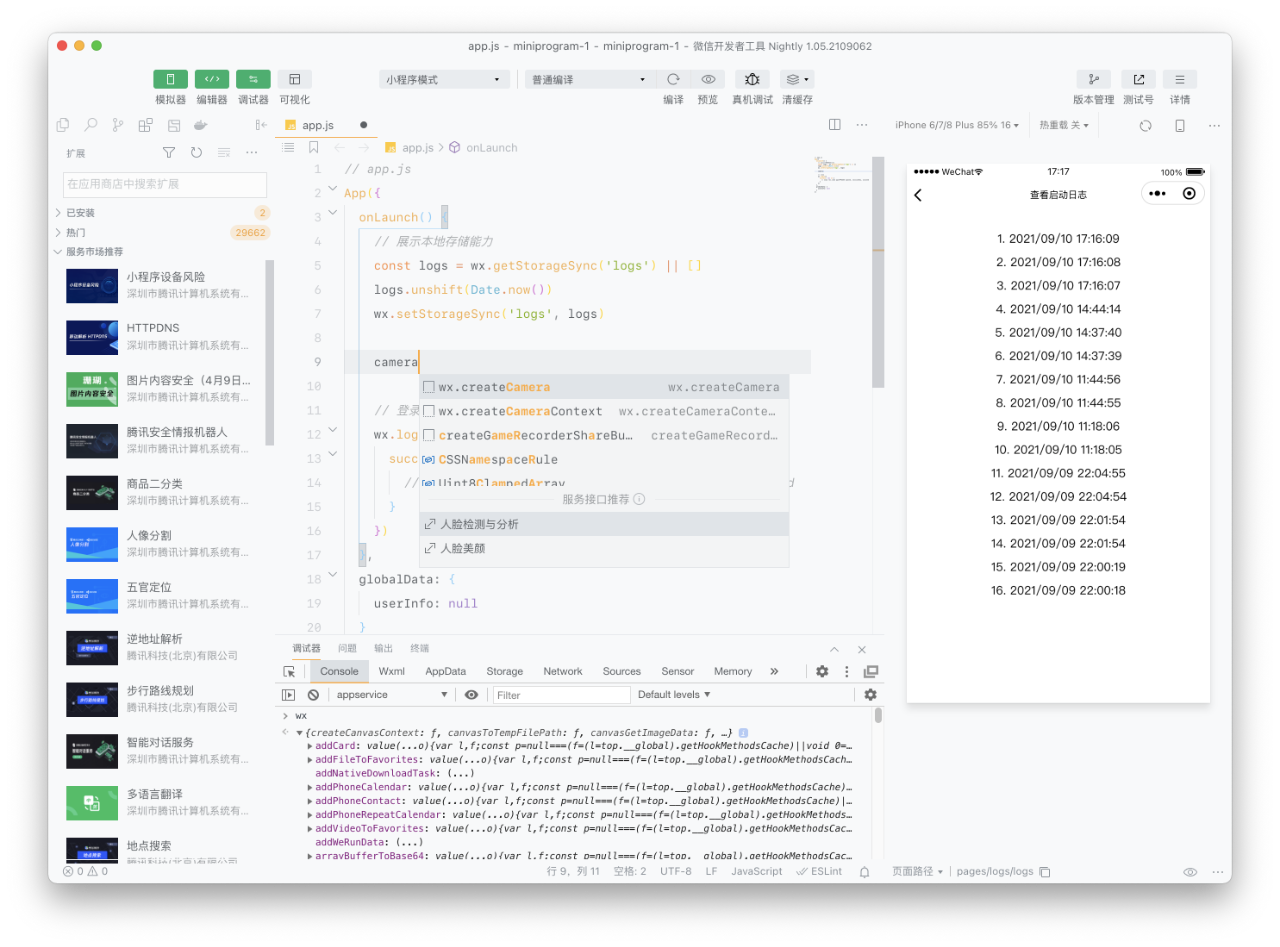Split the editor with the layout icon
Image resolution: width=1280 pixels, height=947 pixels.
tap(835, 125)
